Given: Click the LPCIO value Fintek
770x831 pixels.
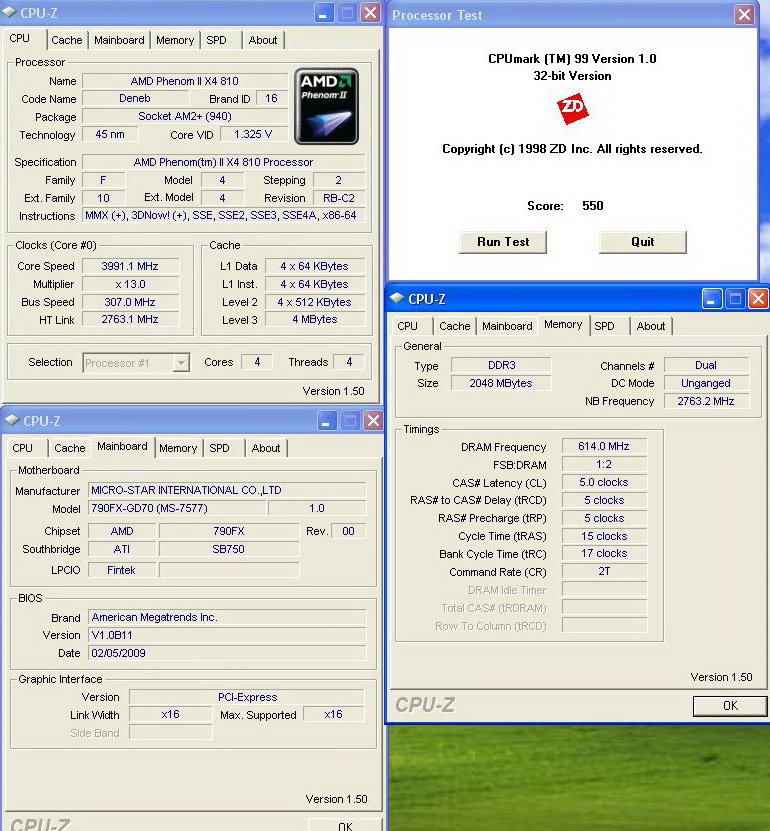Looking at the screenshot, I should tap(122, 570).
